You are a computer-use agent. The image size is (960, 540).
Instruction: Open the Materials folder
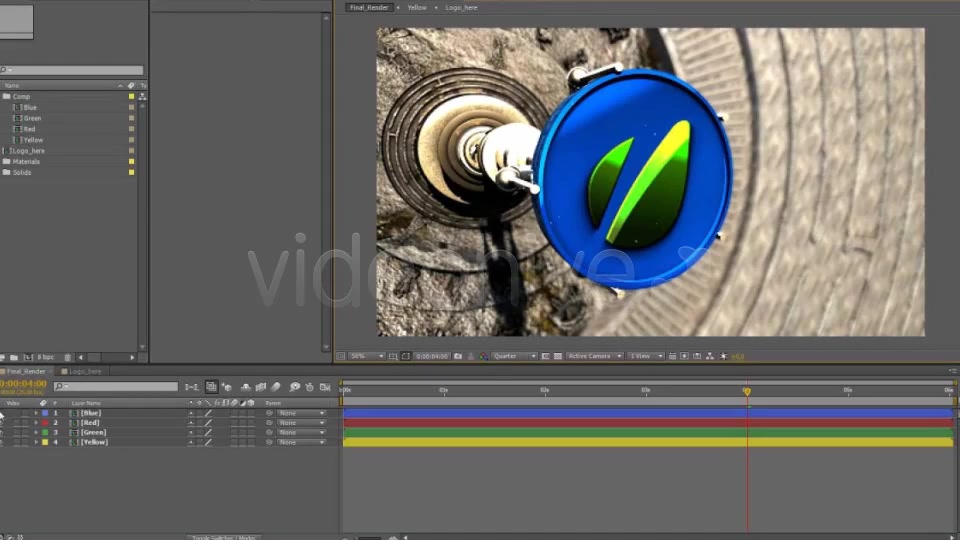(x=21, y=162)
